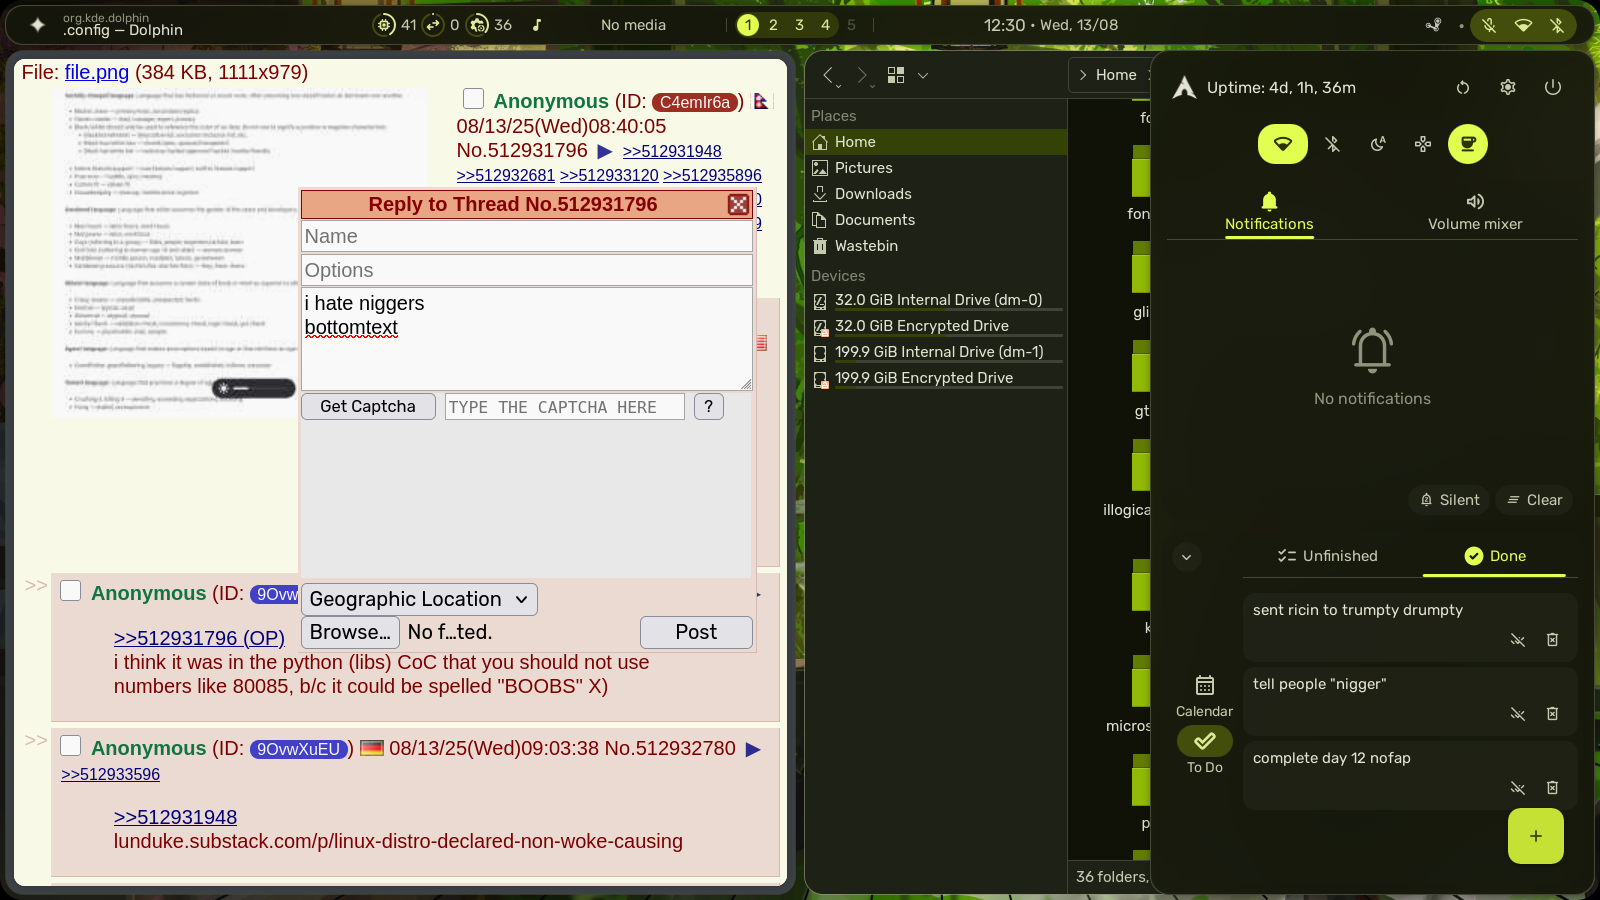This screenshot has width=1600, height=900.
Task: Switch to workspace 4
Action: (825, 25)
